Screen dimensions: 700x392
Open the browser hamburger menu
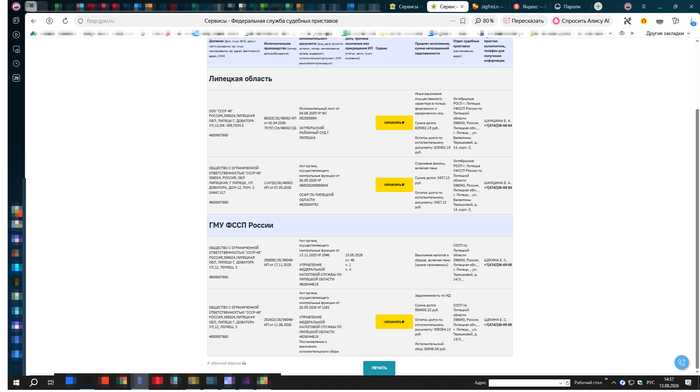point(643,6)
